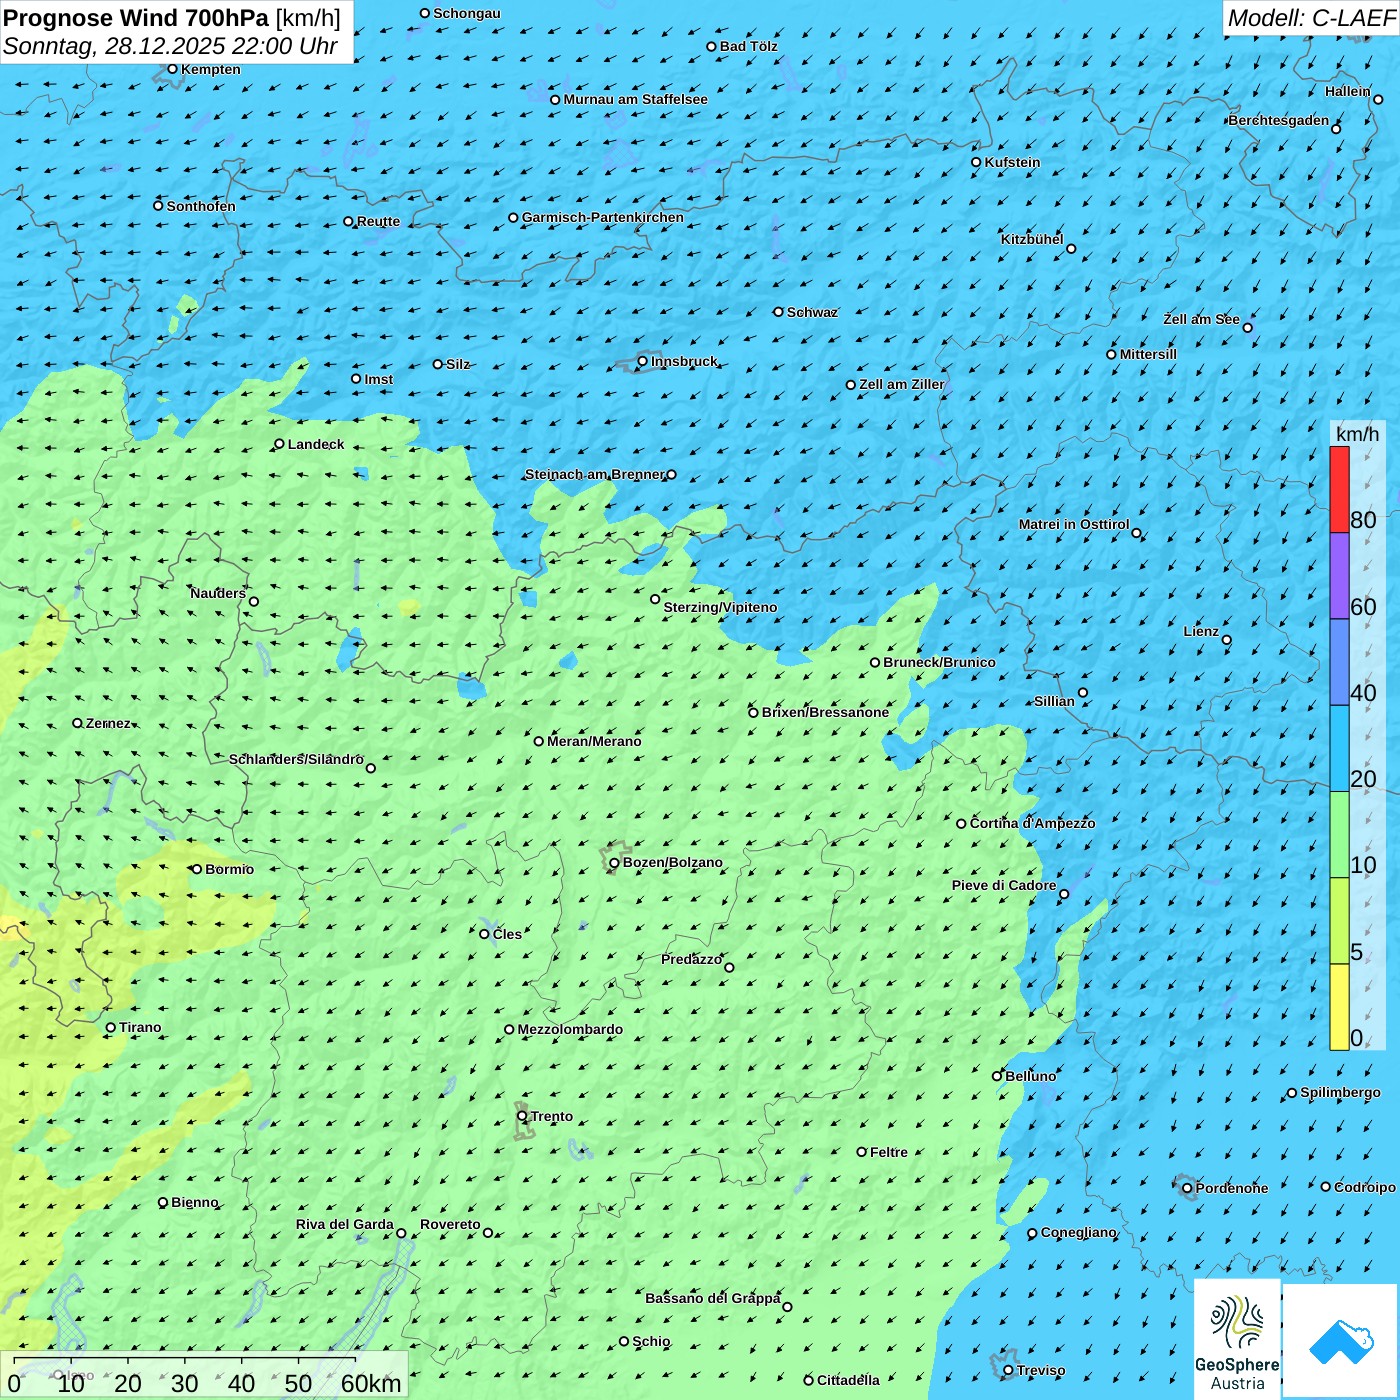Click the 'Meran/Merano' city label
This screenshot has width=1400, height=1400.
(594, 741)
